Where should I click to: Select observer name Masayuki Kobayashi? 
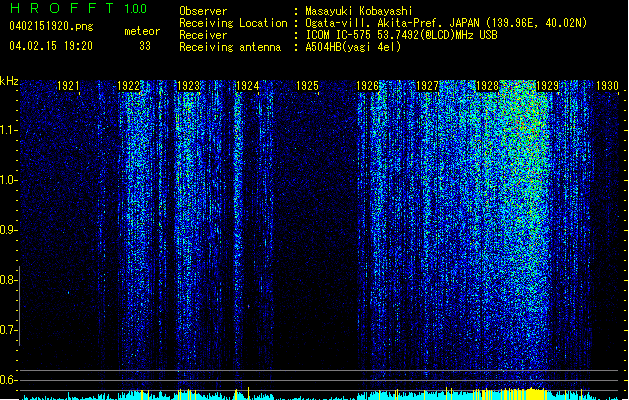(x=358, y=11)
